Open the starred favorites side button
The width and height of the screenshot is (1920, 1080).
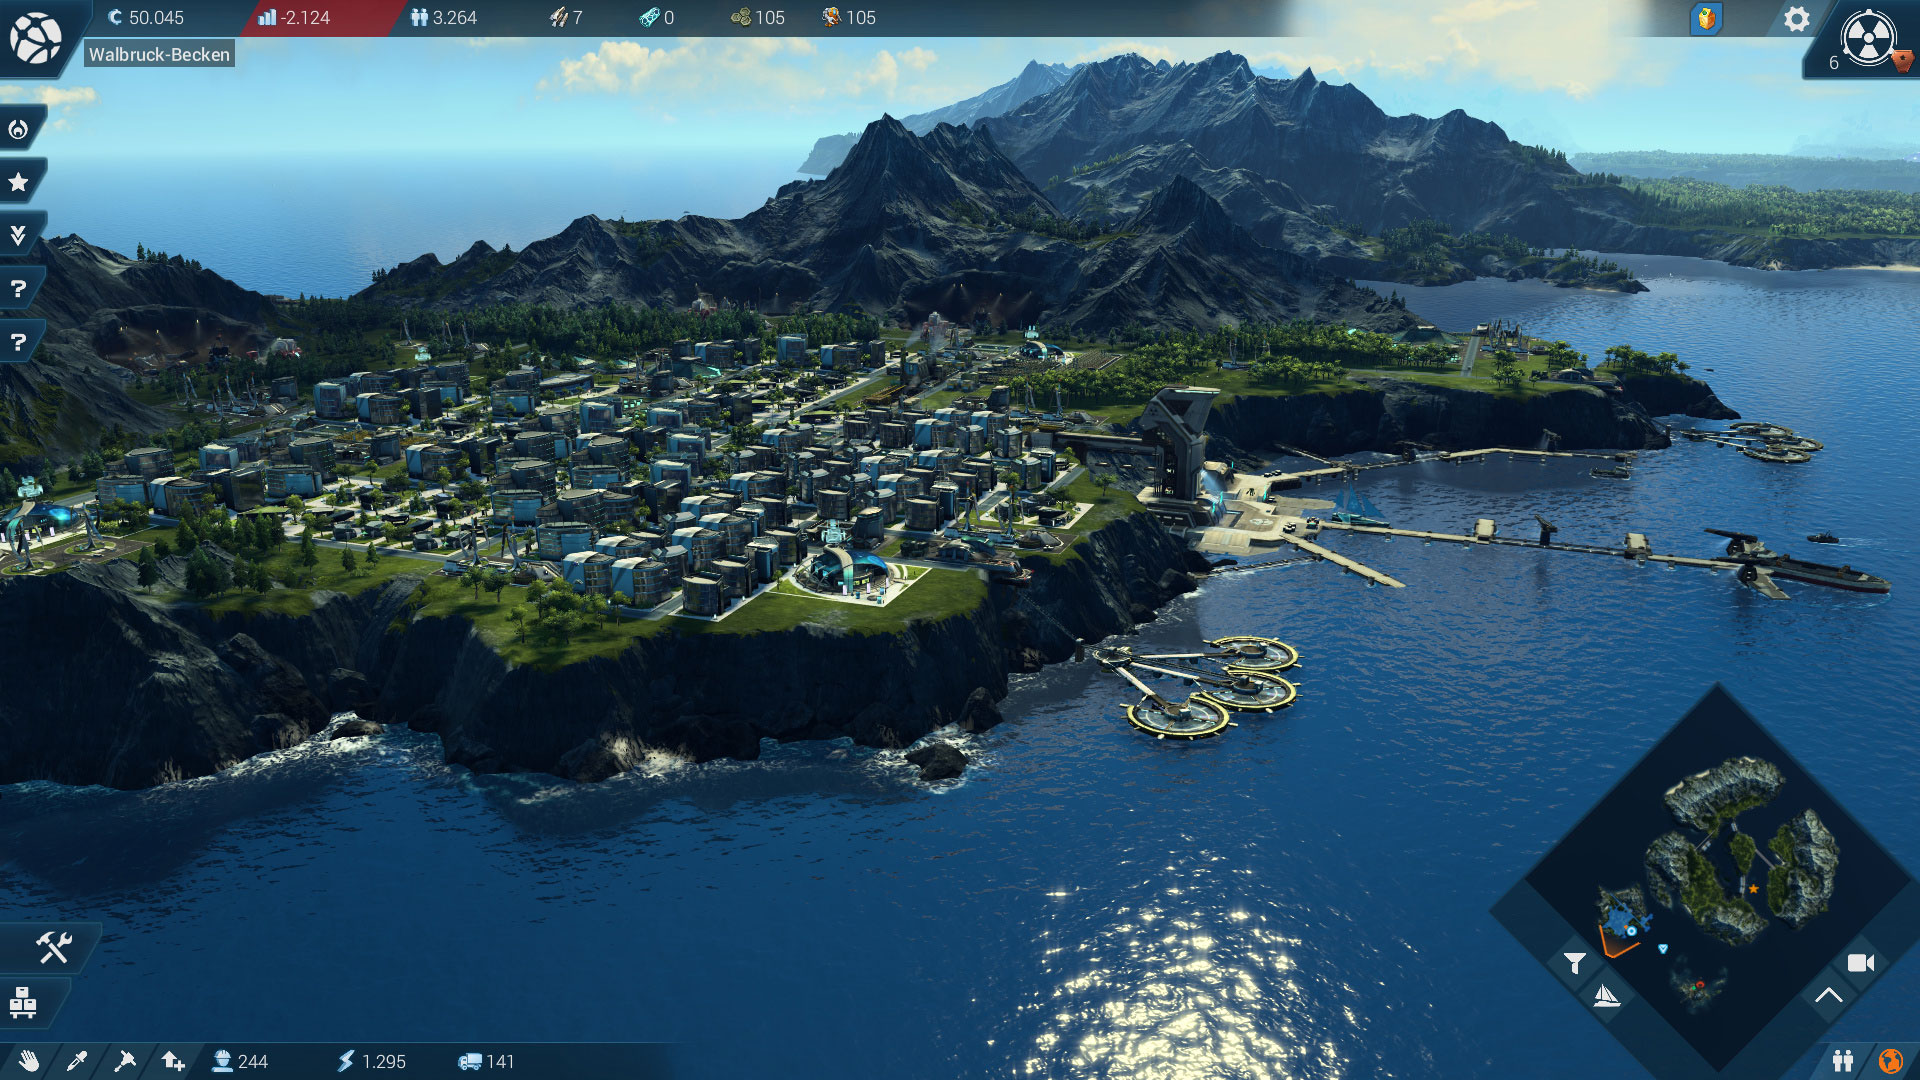(x=18, y=182)
